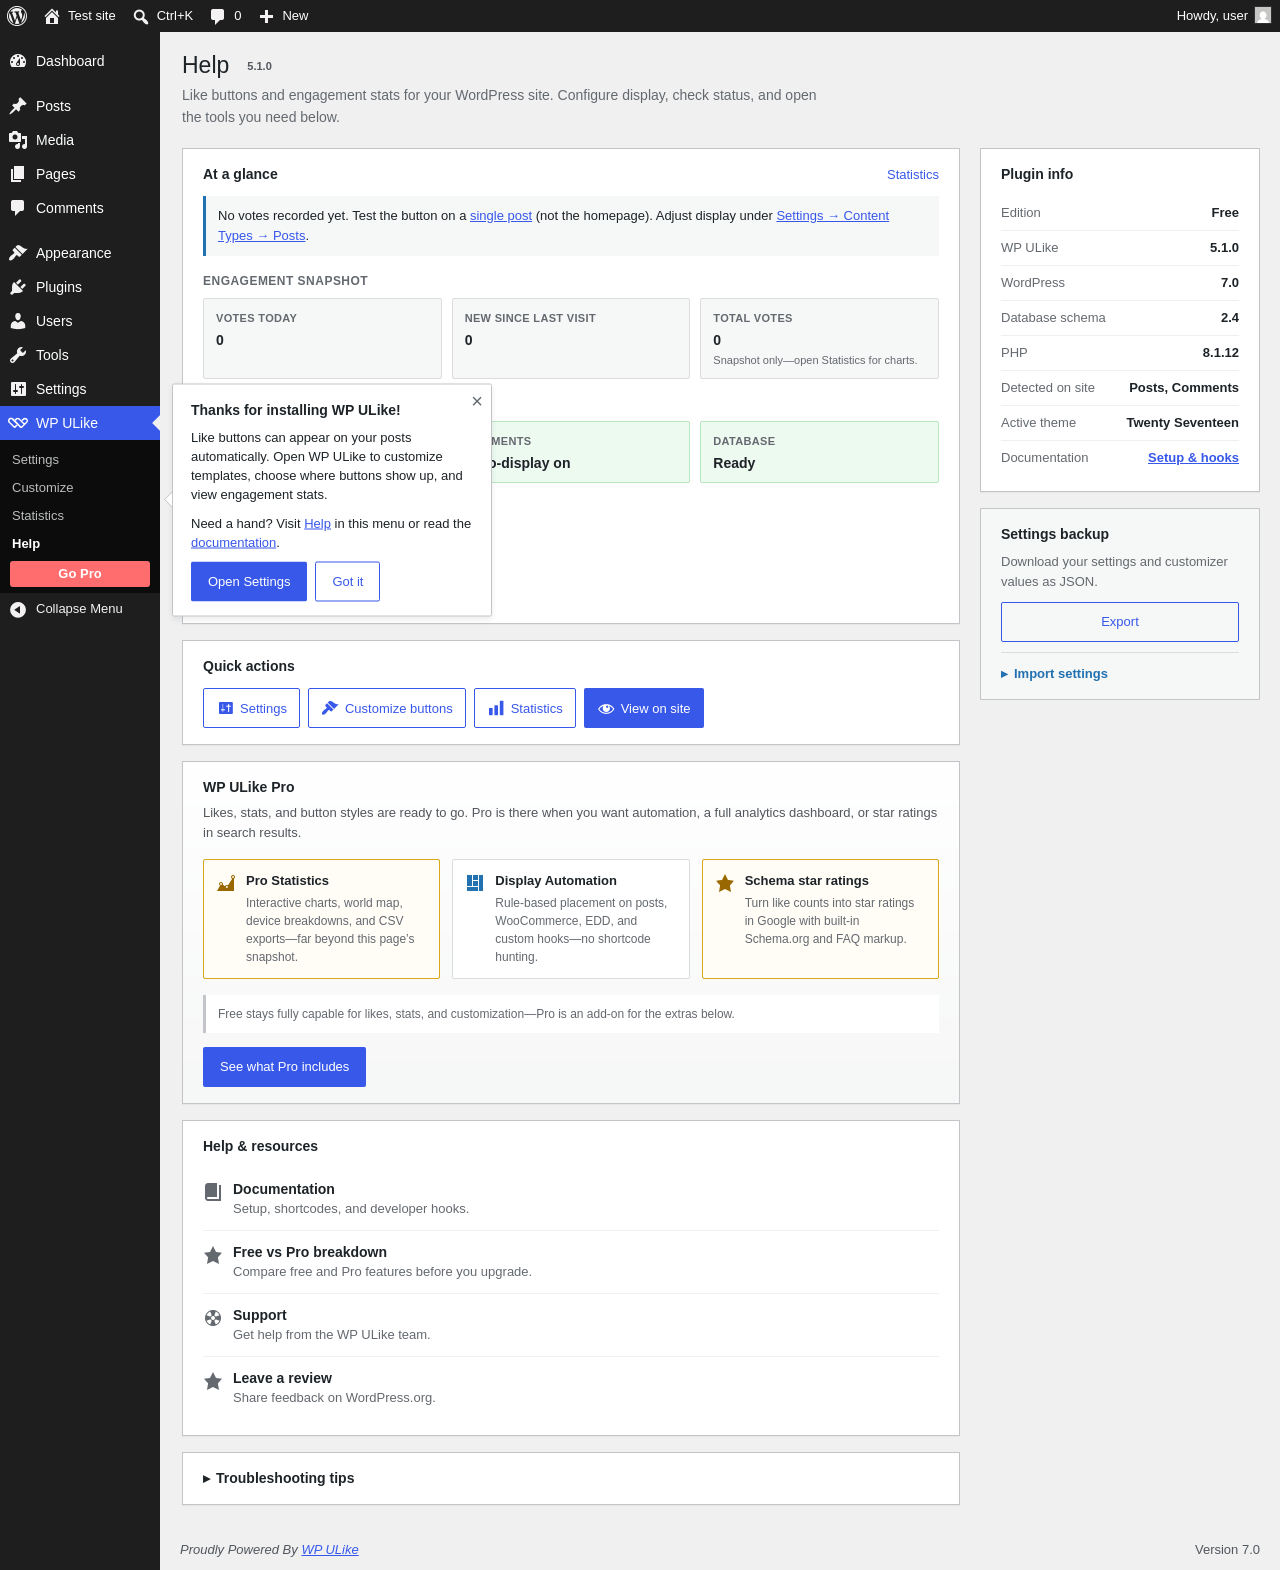1280x1570 pixels.
Task: Open the Documentation resource row
Action: pyautogui.click(x=571, y=1199)
